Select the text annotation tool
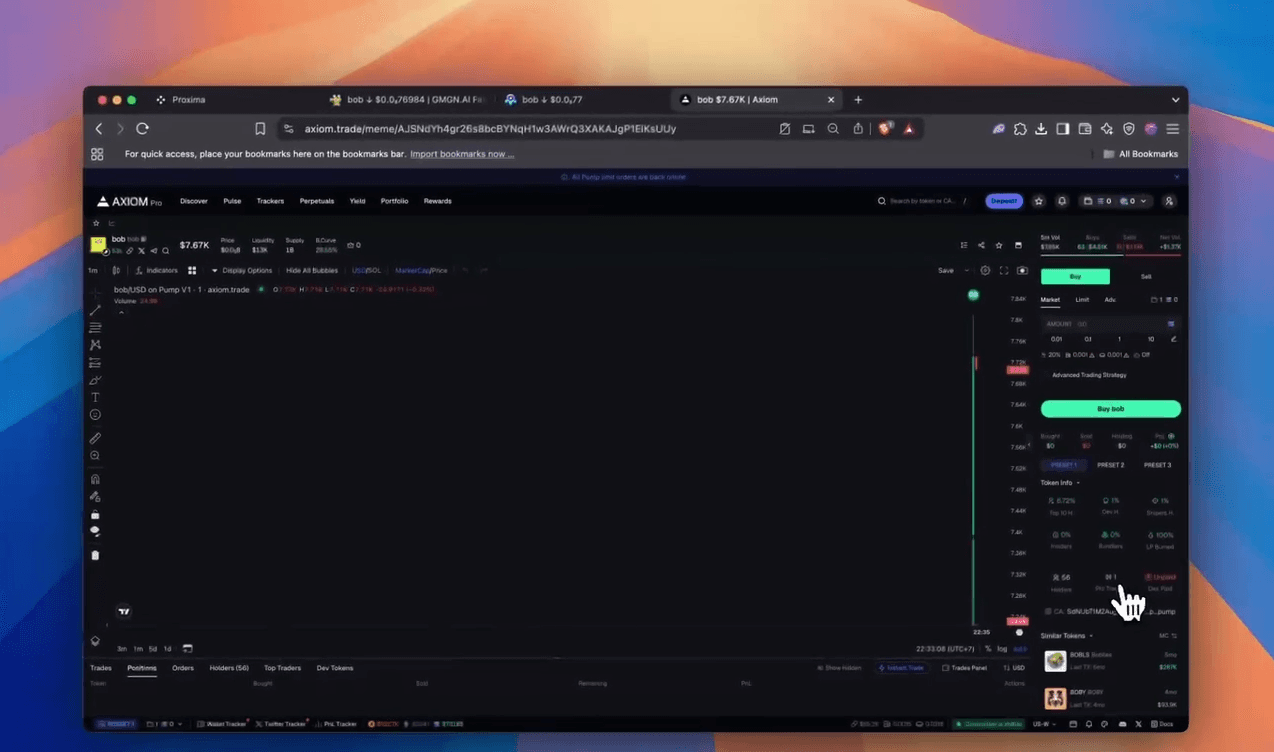1274x752 pixels. click(x=95, y=397)
